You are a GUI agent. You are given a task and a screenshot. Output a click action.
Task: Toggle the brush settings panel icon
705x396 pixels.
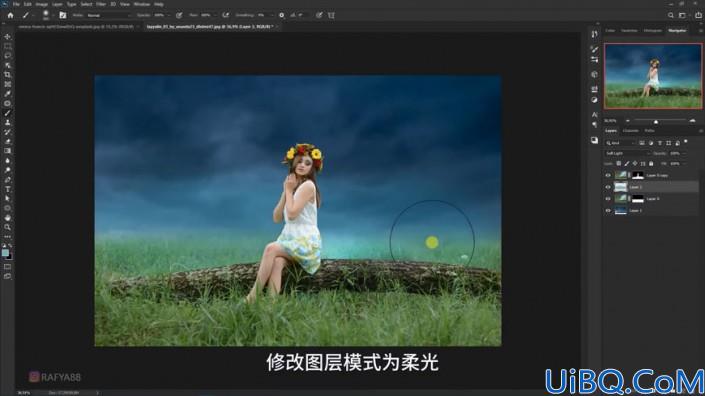pos(62,15)
